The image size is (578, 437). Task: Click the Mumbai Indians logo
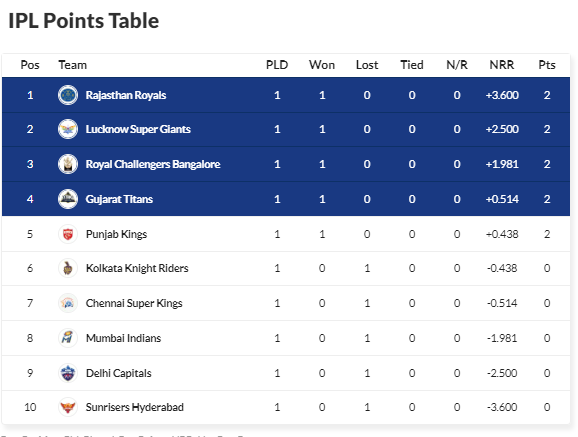68,338
